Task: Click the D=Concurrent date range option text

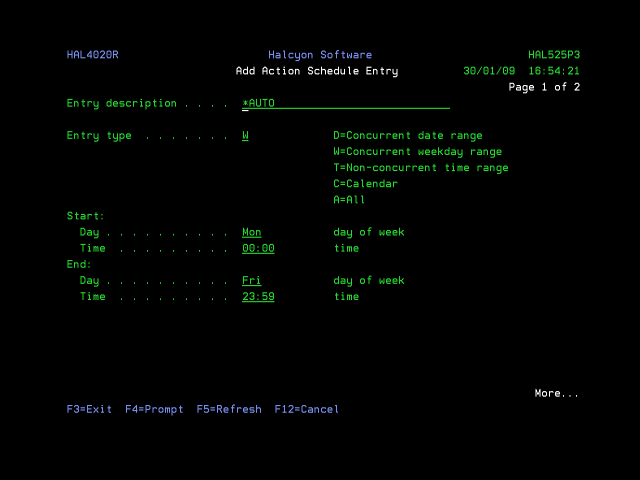Action: click(407, 135)
